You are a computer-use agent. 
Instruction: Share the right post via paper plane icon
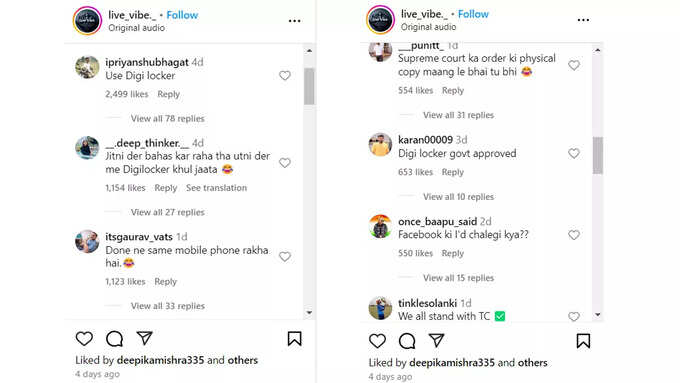click(437, 340)
